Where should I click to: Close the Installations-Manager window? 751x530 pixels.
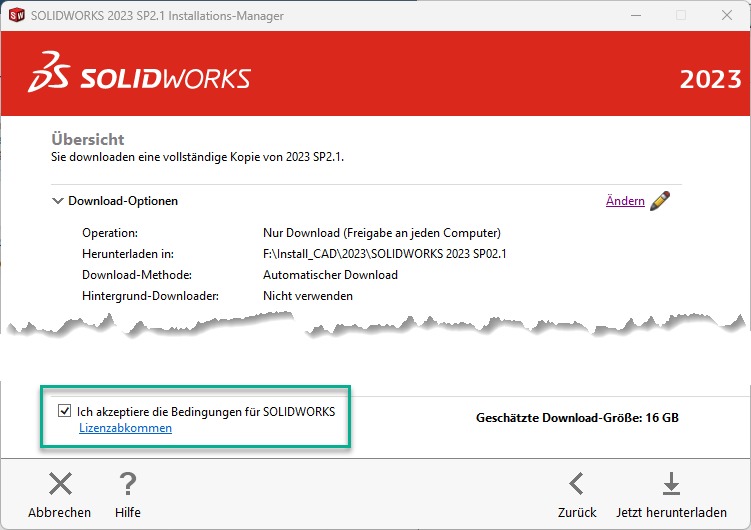[727, 15]
